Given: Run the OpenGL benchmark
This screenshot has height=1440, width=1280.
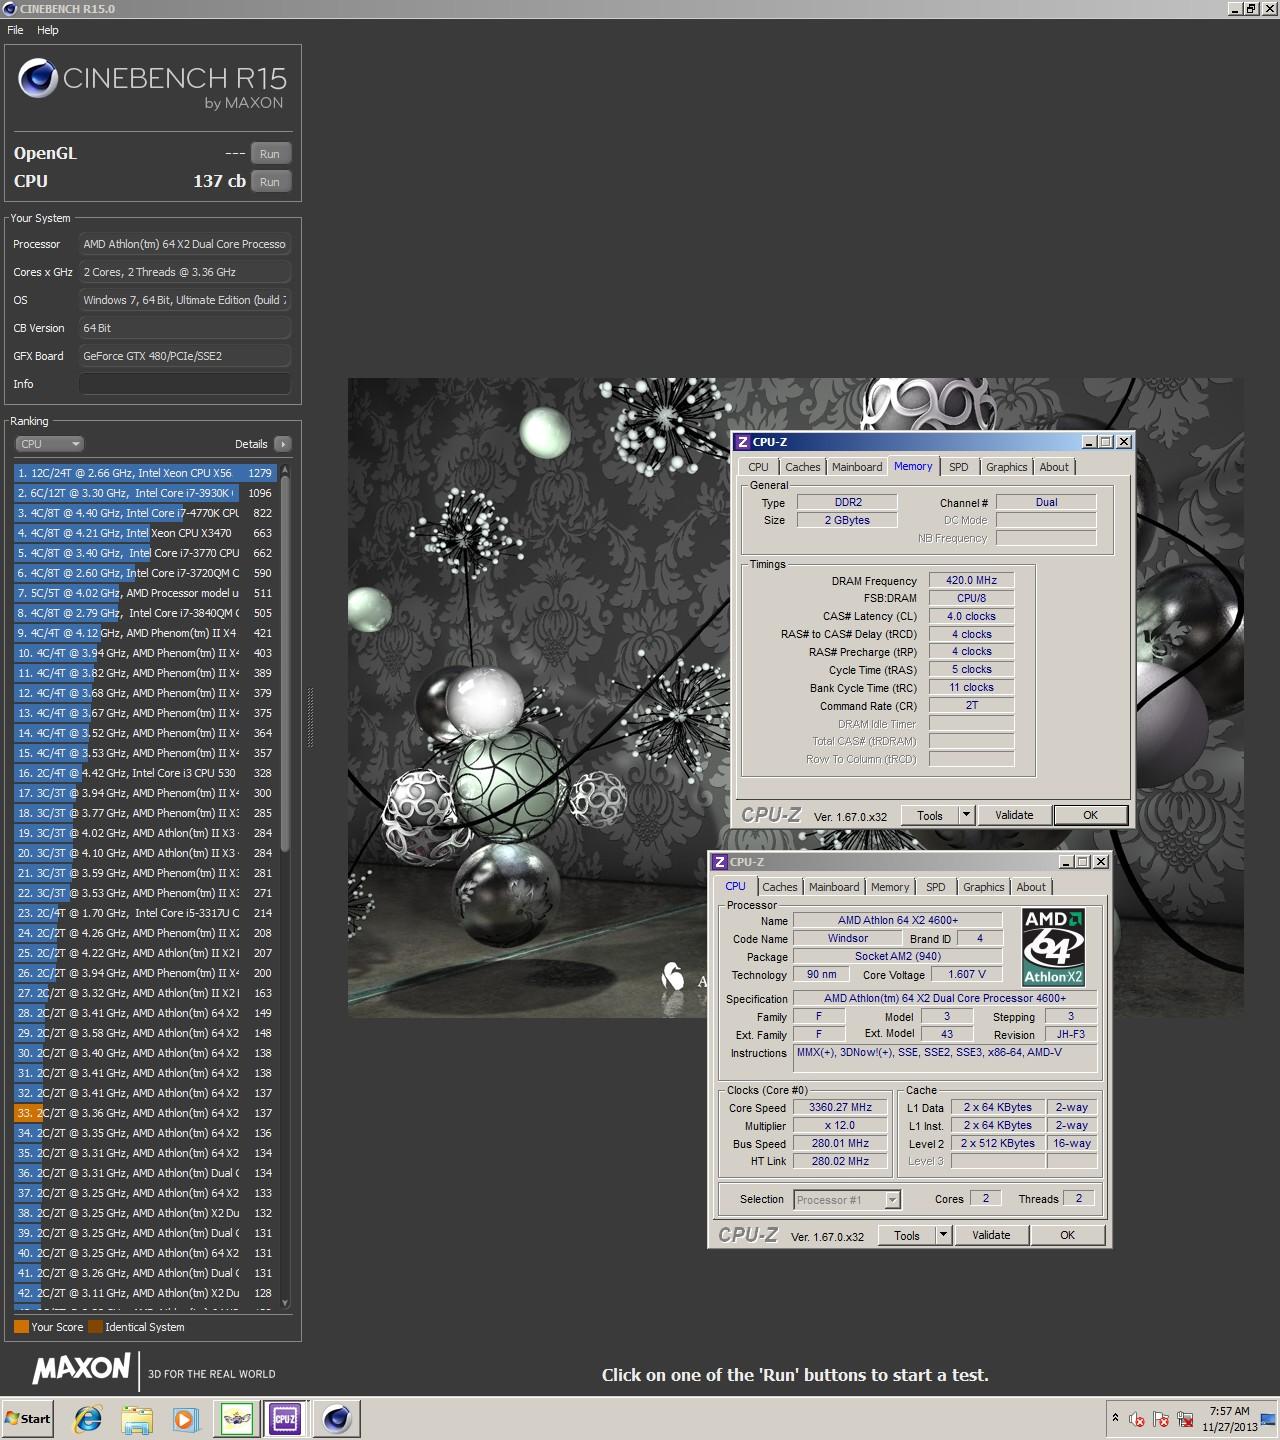Looking at the screenshot, I should tap(270, 153).
